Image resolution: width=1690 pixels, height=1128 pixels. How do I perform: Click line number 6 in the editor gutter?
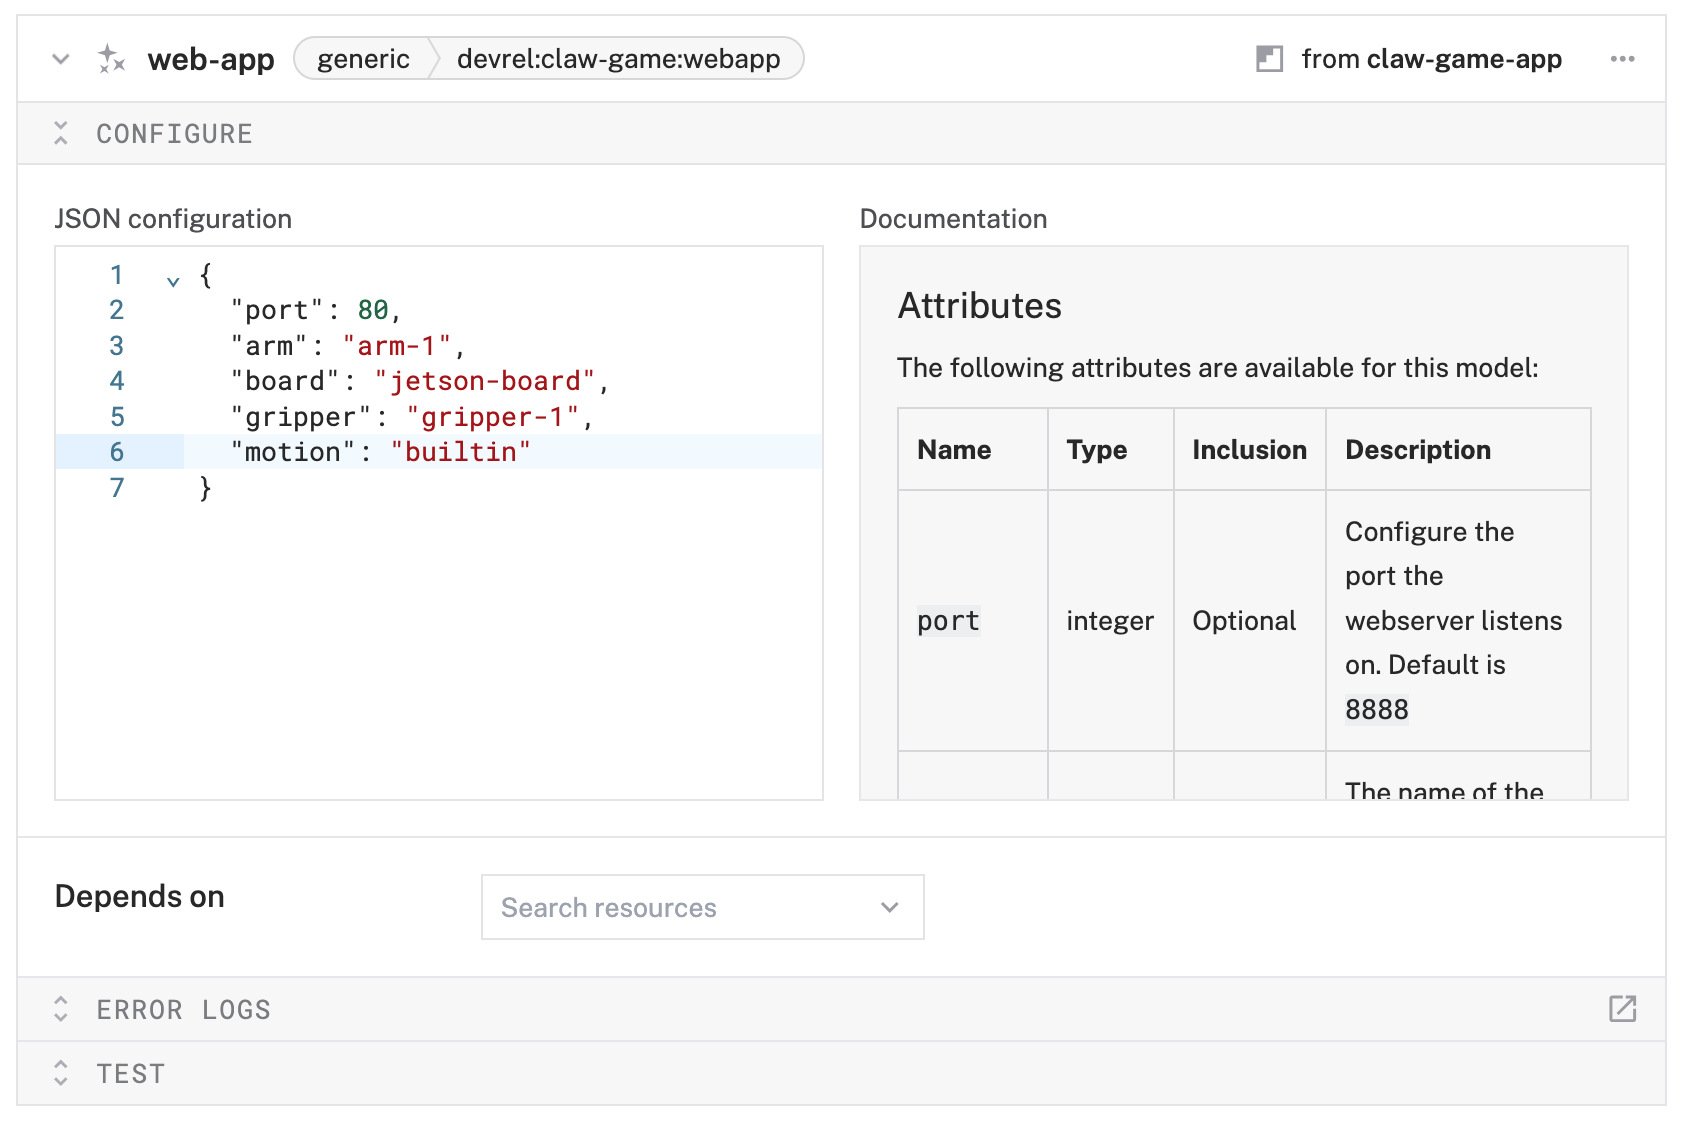tap(117, 452)
